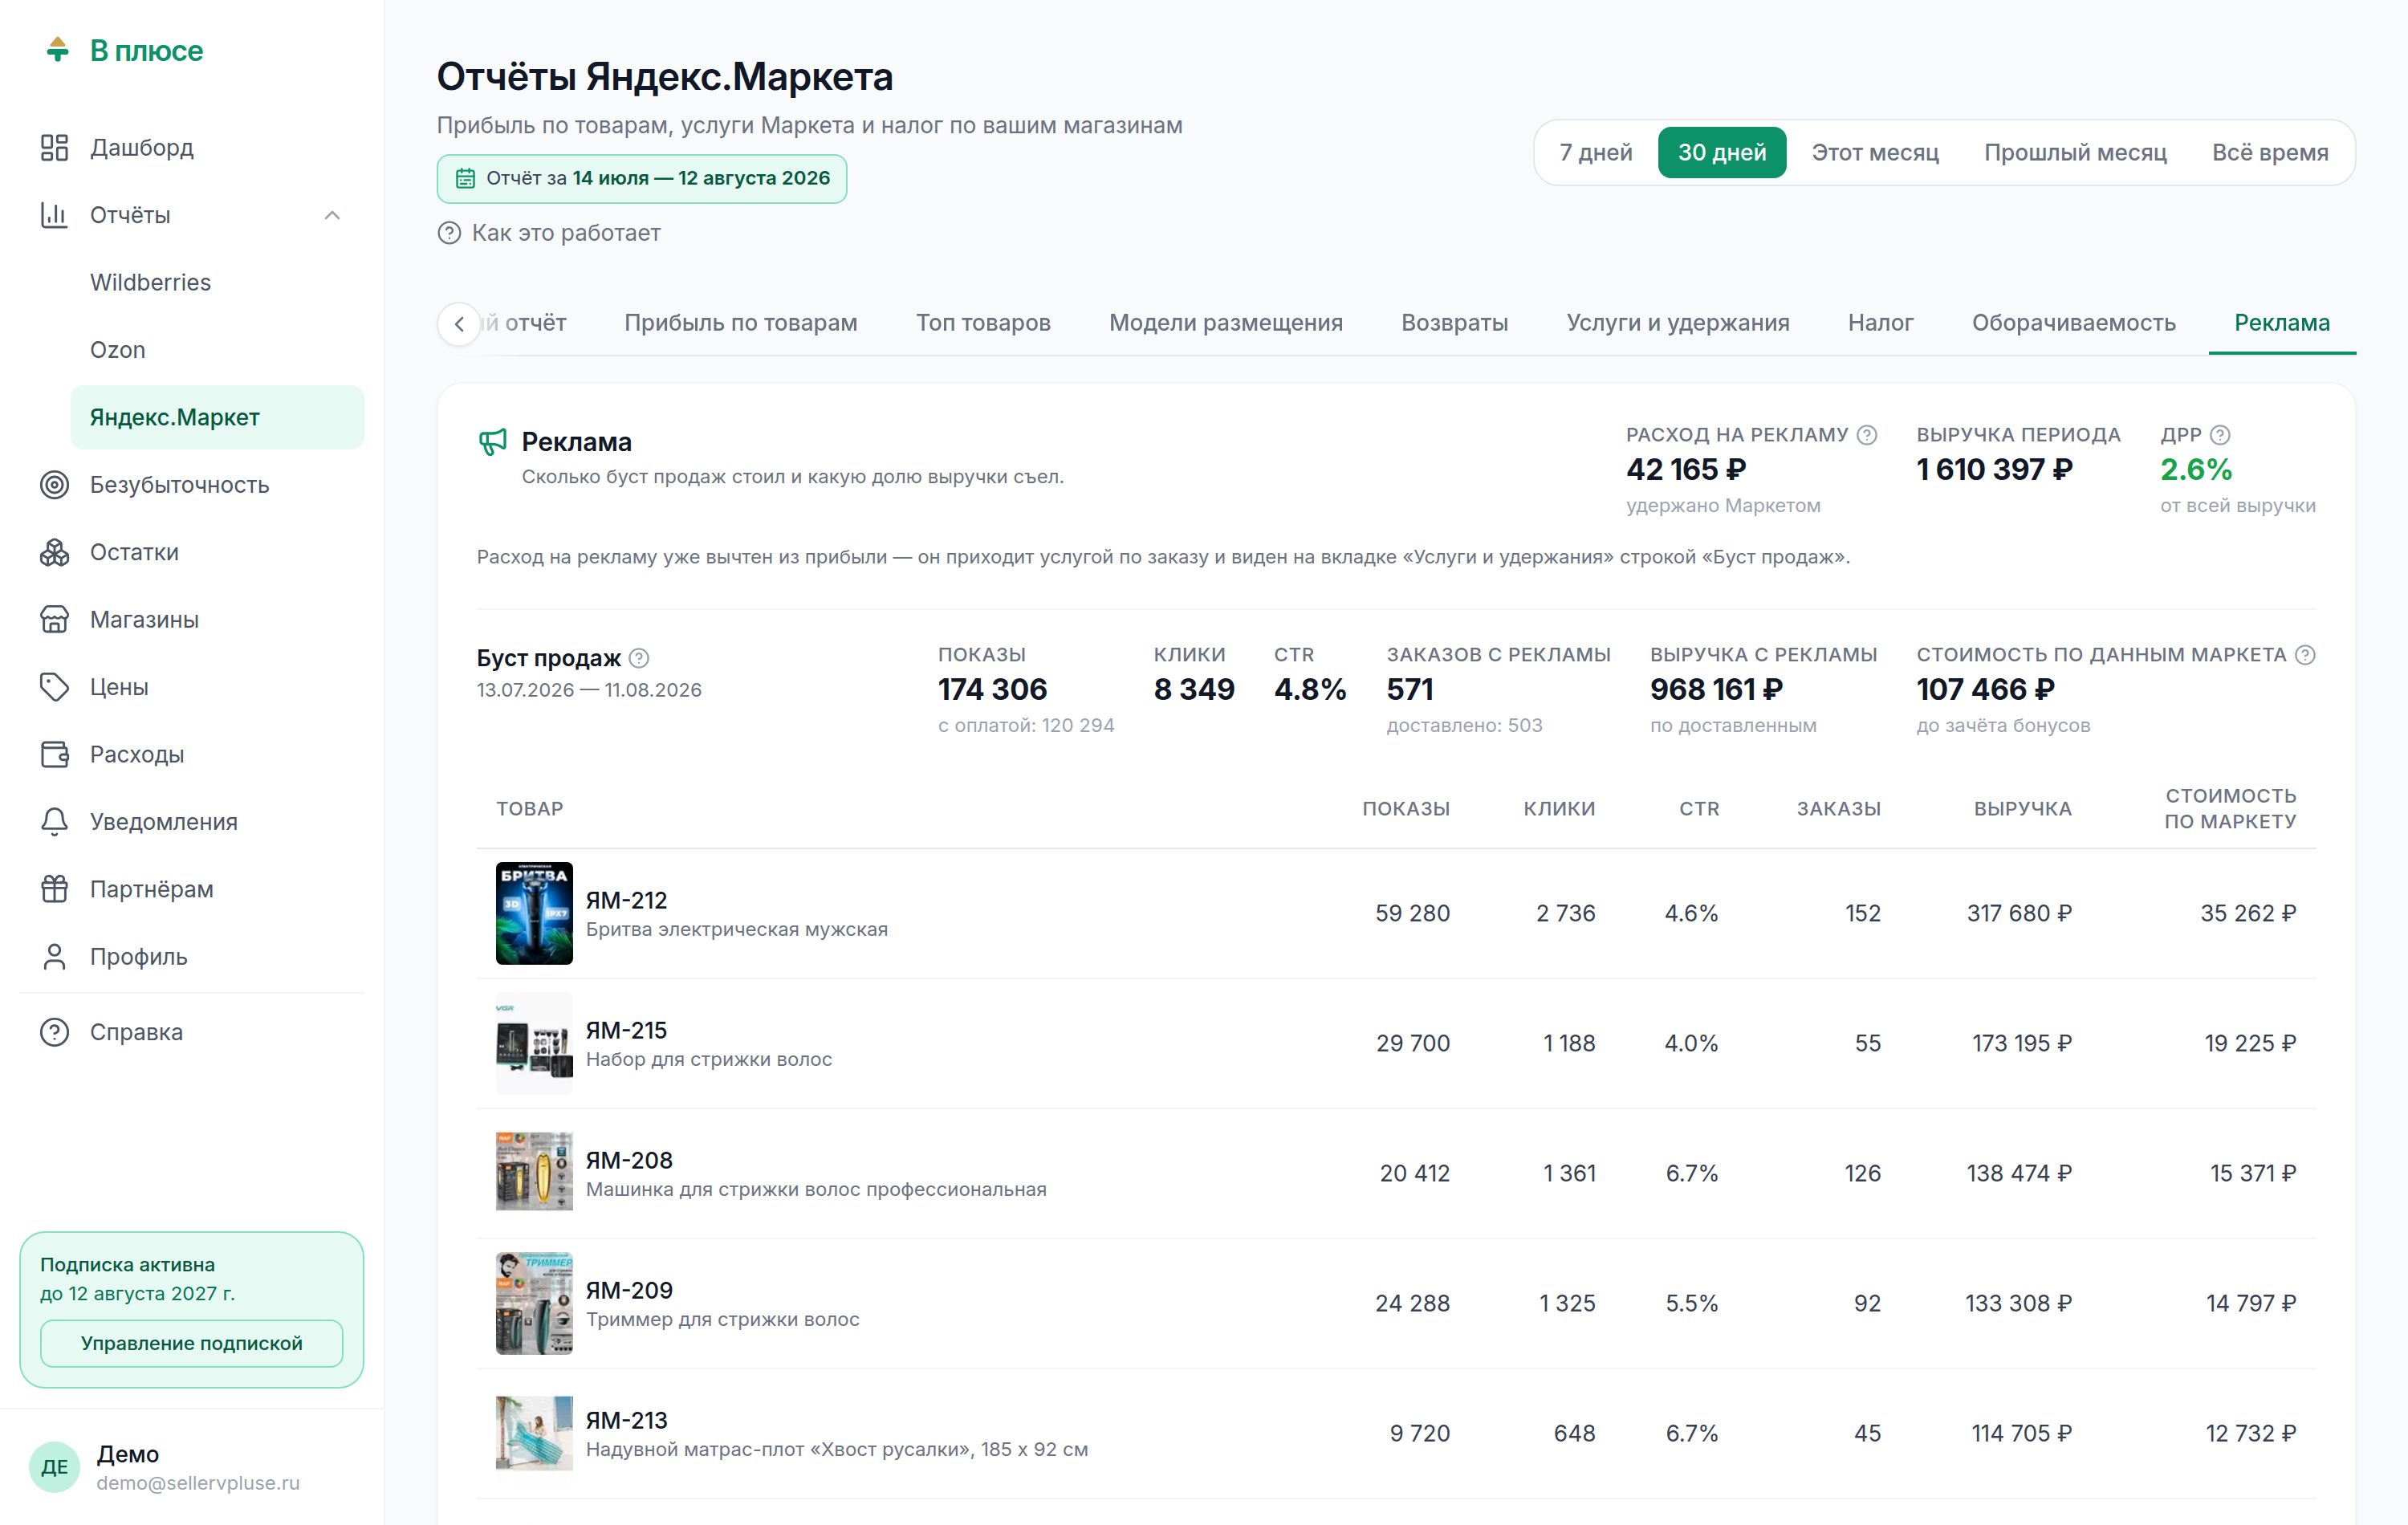This screenshot has width=2408, height=1525.
Task: Show help tooltip next to Буст продаж
Action: 639,658
